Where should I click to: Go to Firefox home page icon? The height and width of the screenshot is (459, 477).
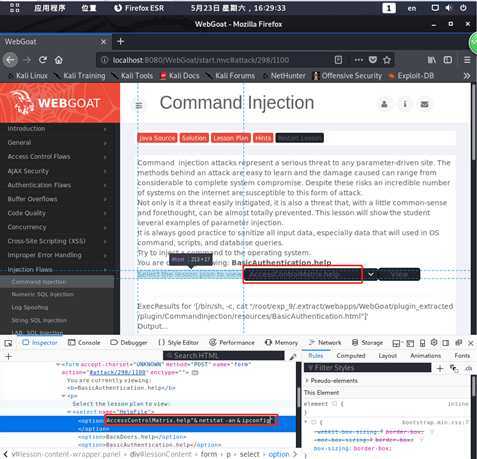coord(59,60)
